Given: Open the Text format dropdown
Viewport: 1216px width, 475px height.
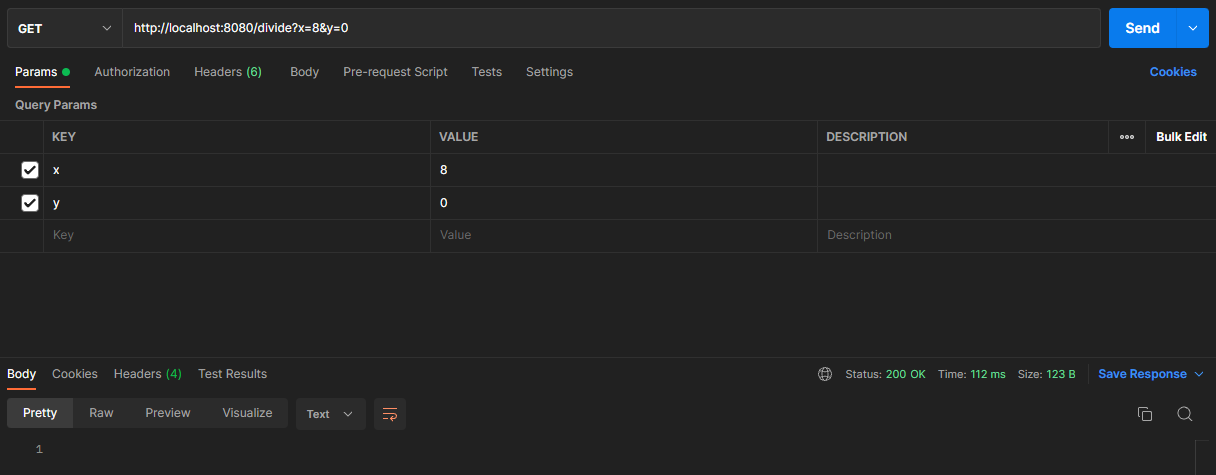Looking at the screenshot, I should click(x=330, y=414).
